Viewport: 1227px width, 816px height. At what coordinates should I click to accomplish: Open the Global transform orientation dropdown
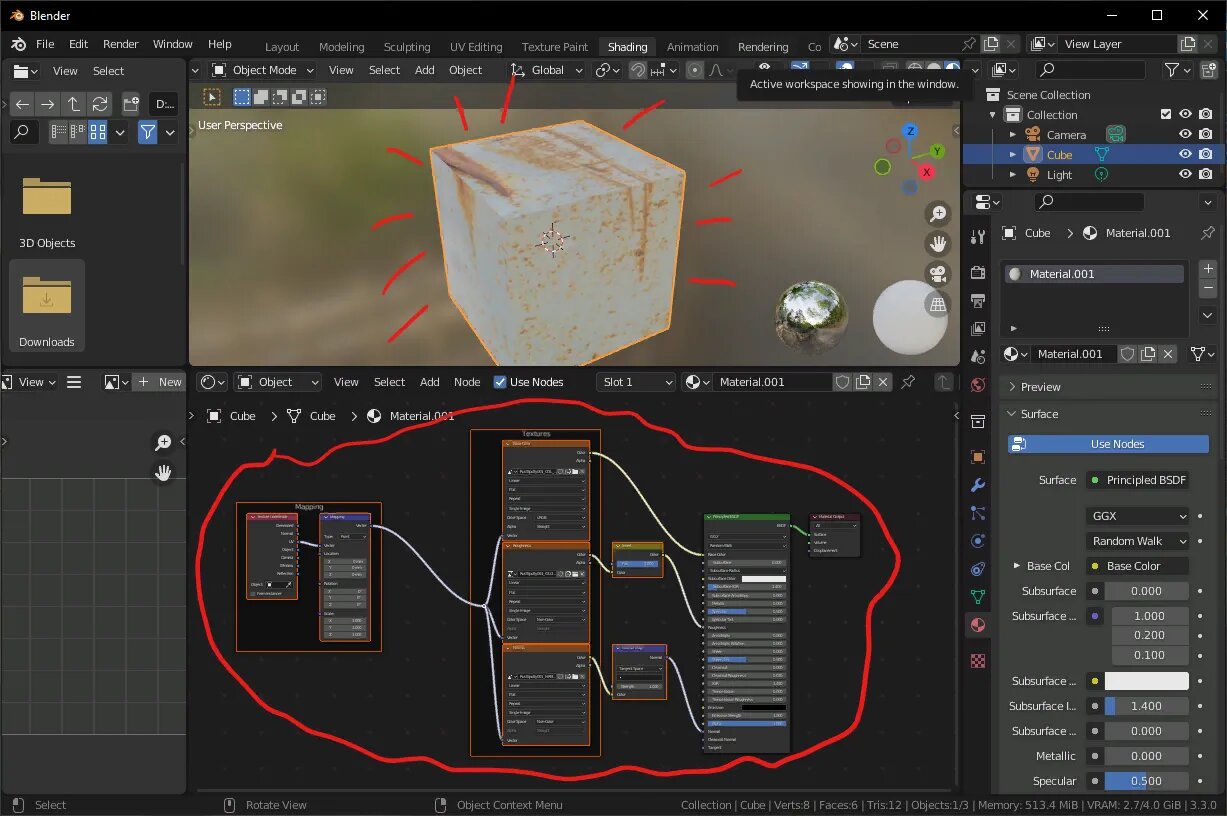click(547, 70)
